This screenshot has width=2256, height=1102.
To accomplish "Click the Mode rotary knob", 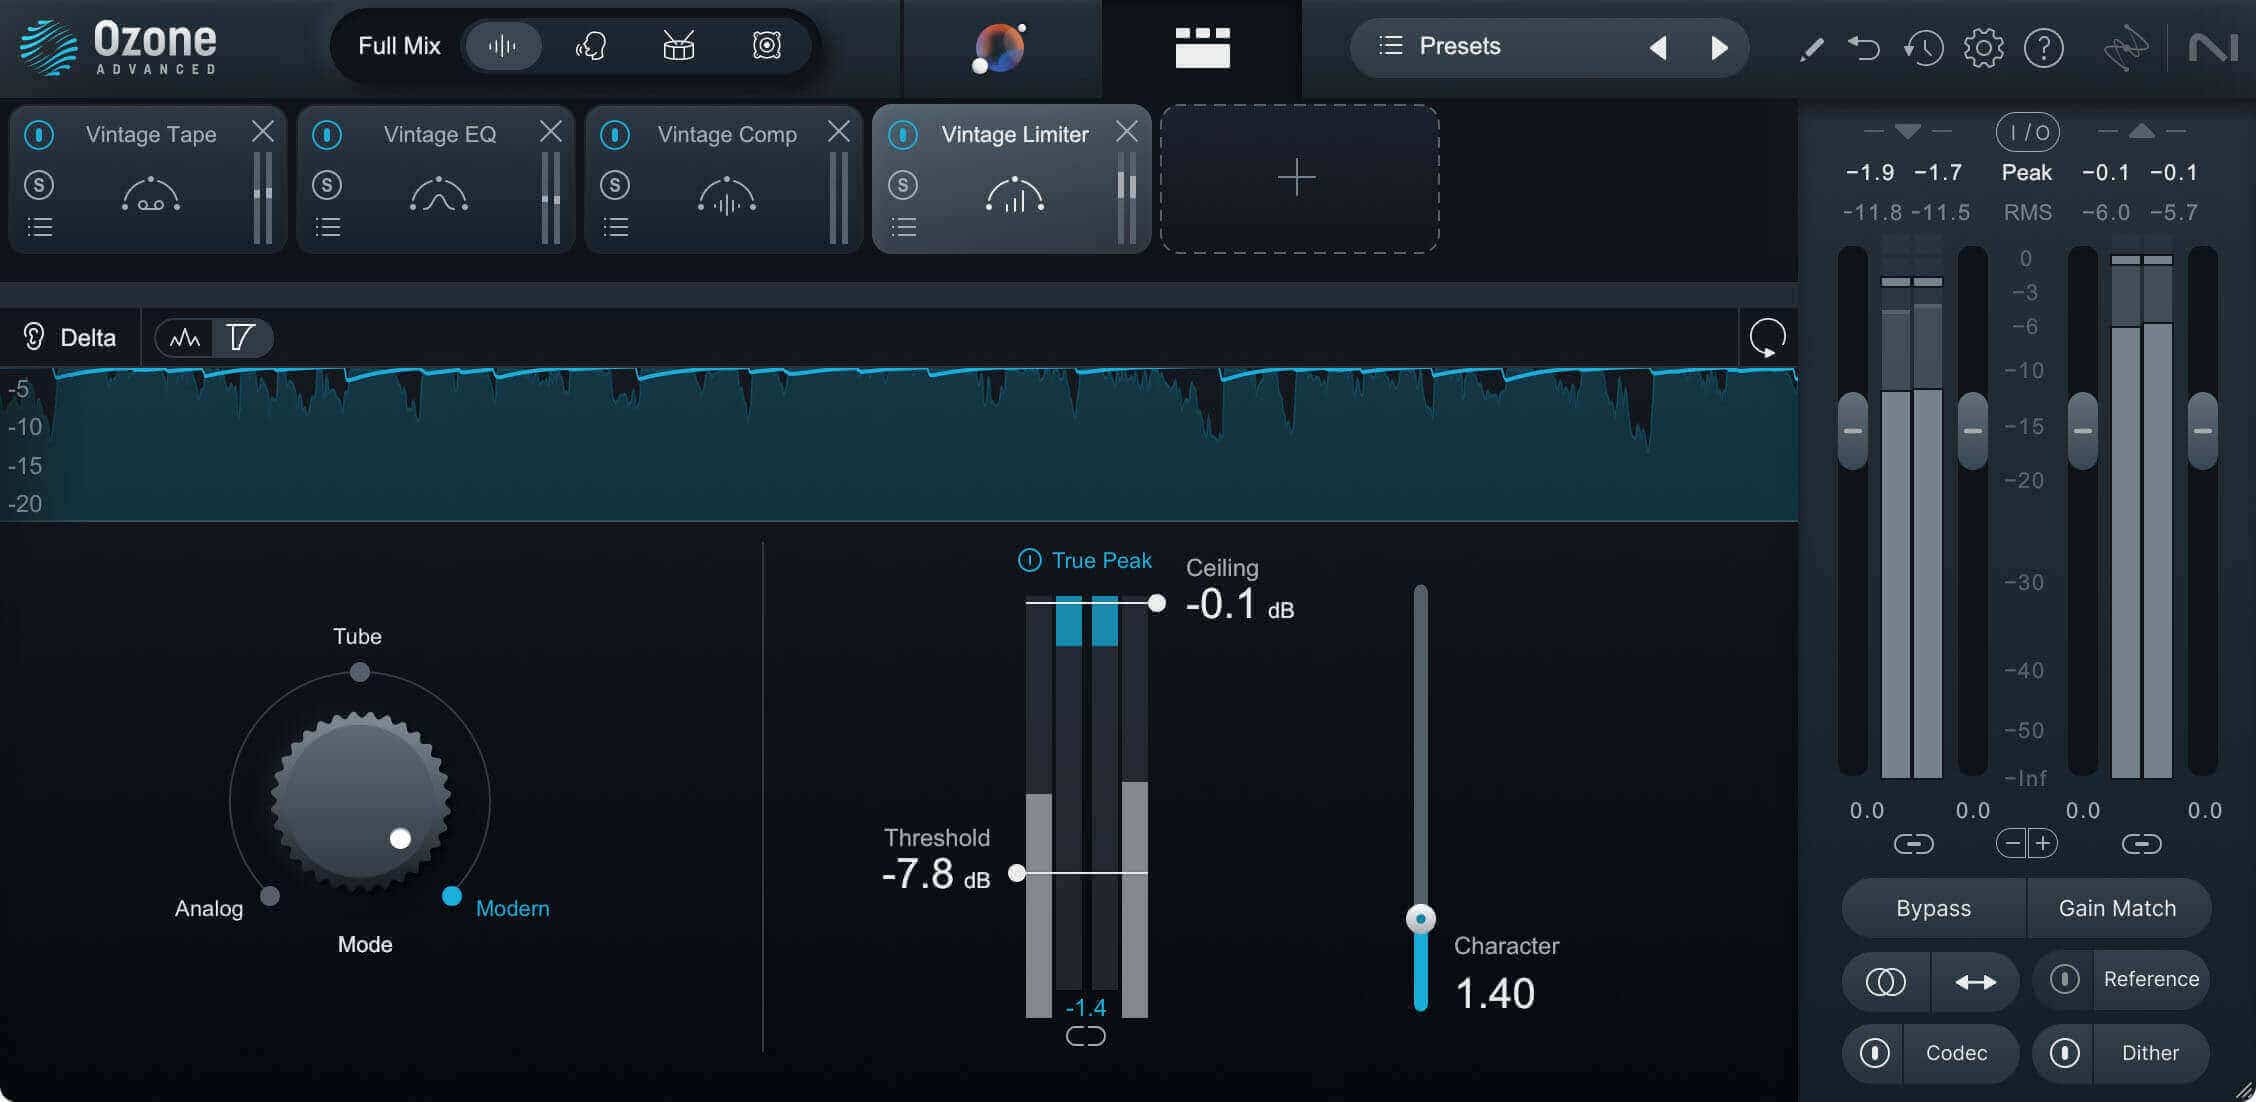I will point(360,800).
